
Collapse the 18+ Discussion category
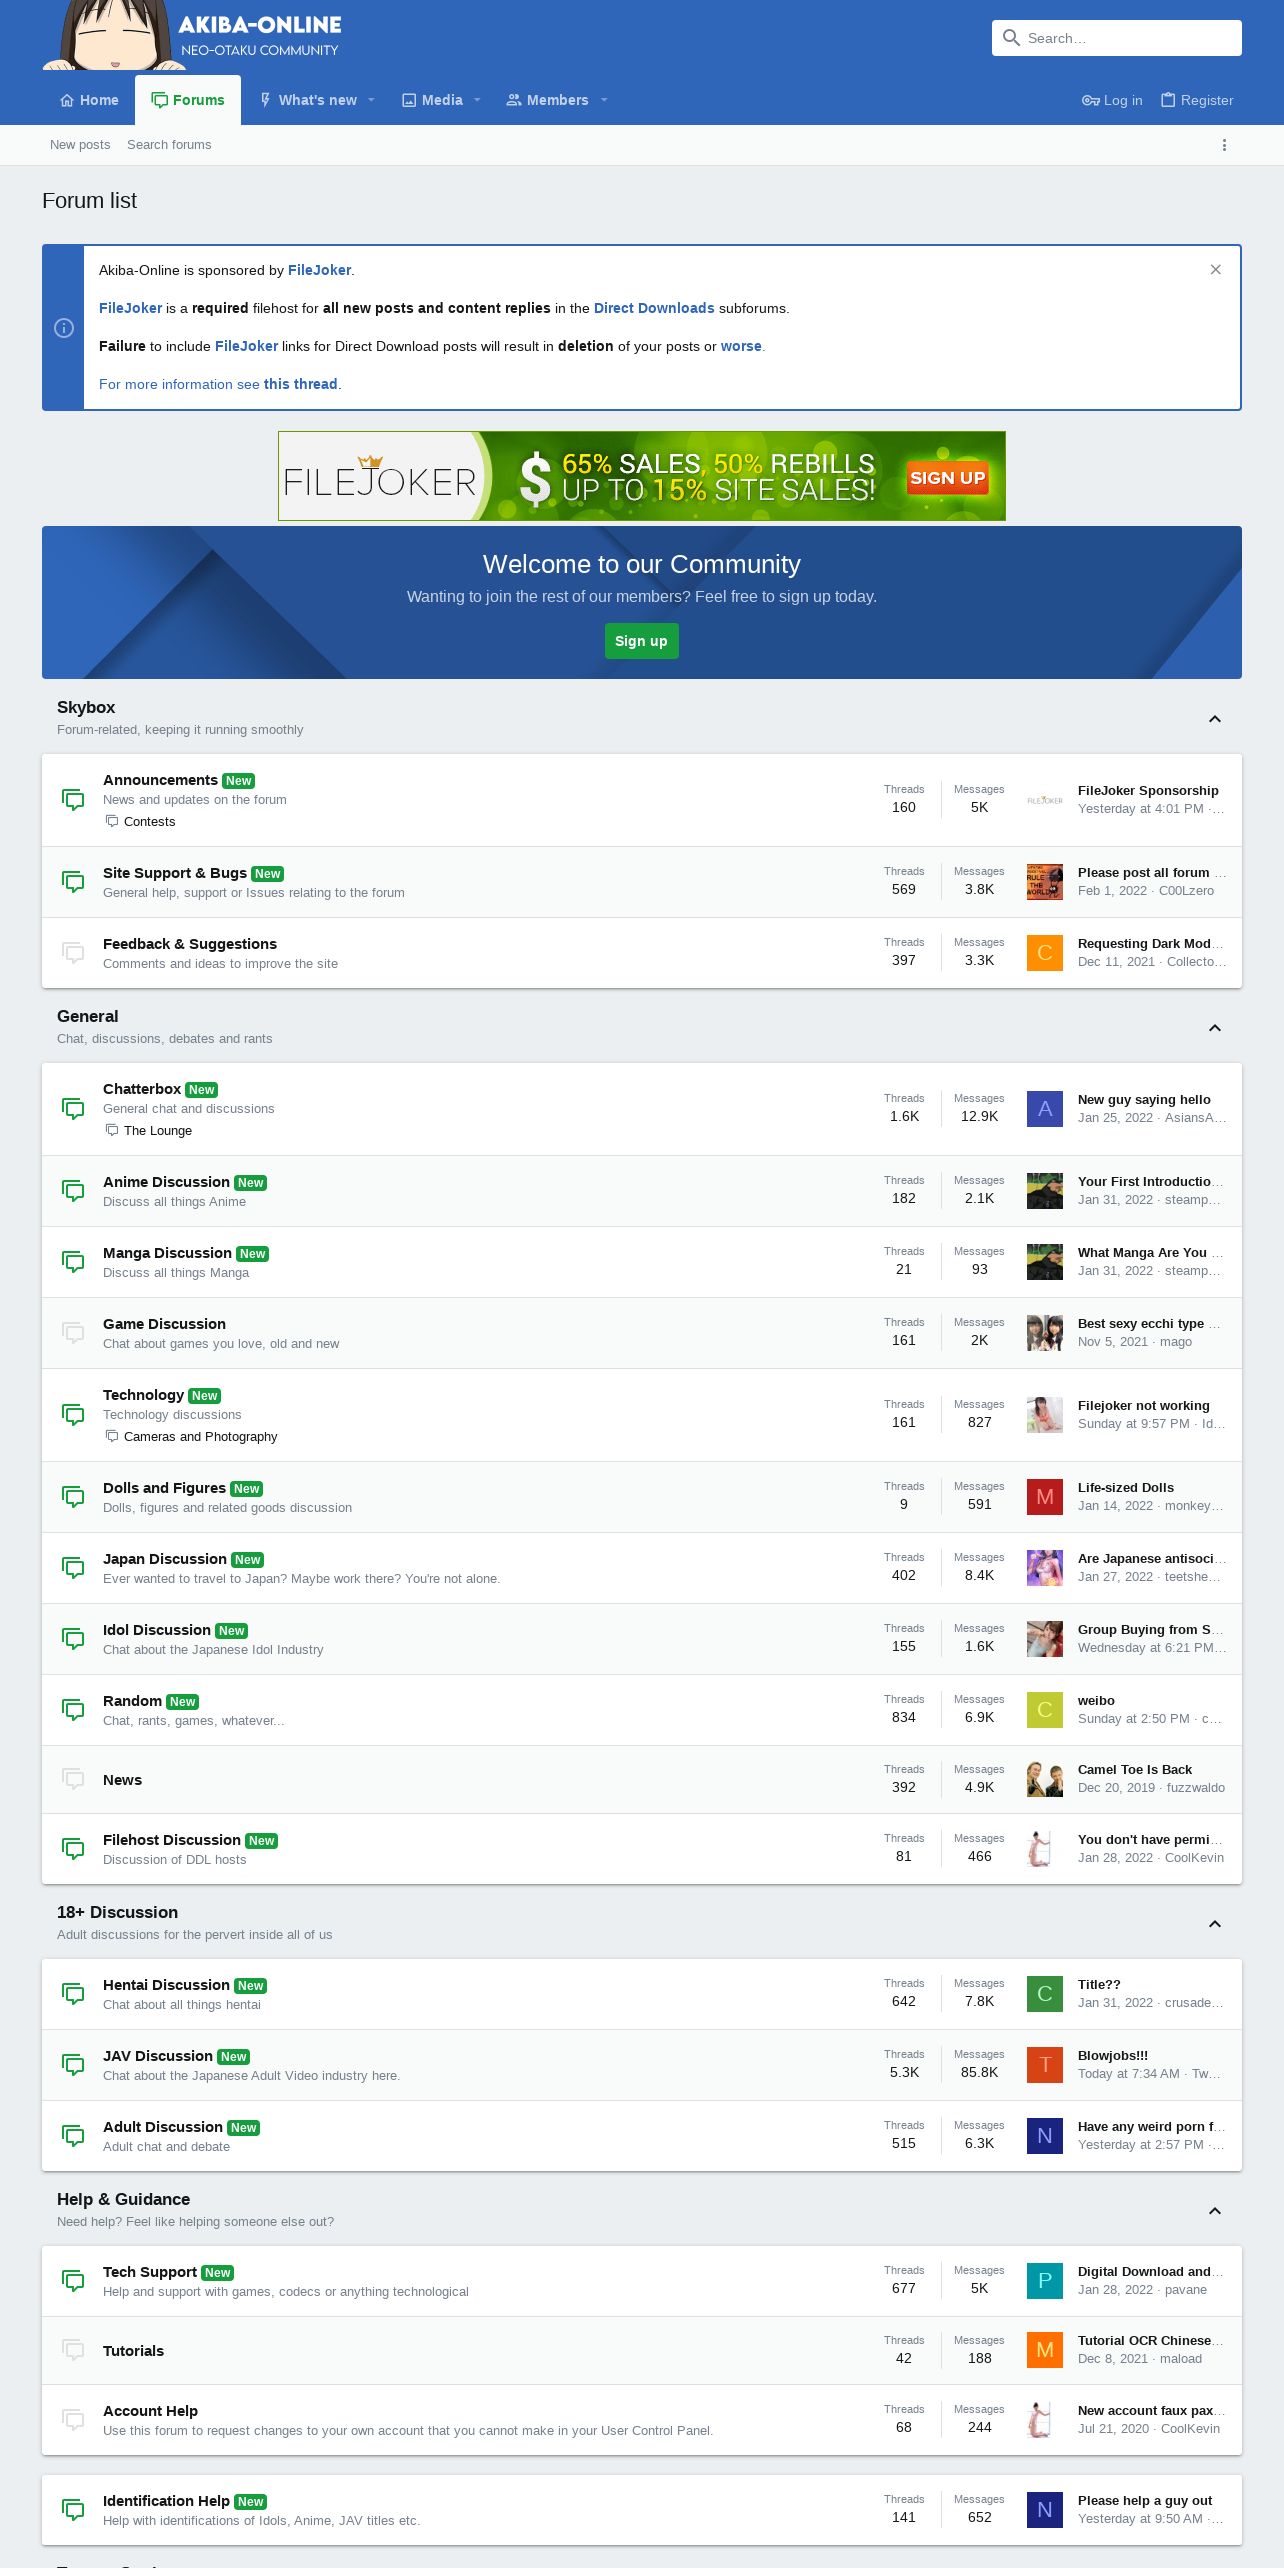tap(1215, 1924)
